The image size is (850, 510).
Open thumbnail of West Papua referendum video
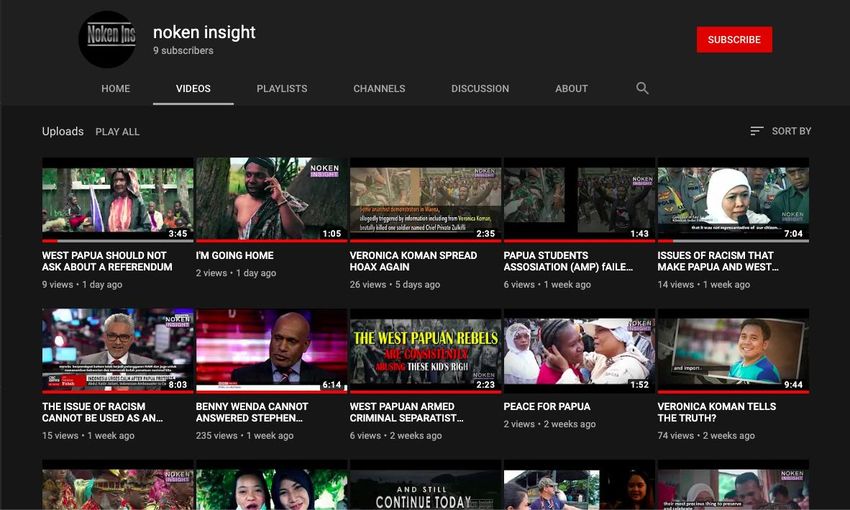[118, 199]
